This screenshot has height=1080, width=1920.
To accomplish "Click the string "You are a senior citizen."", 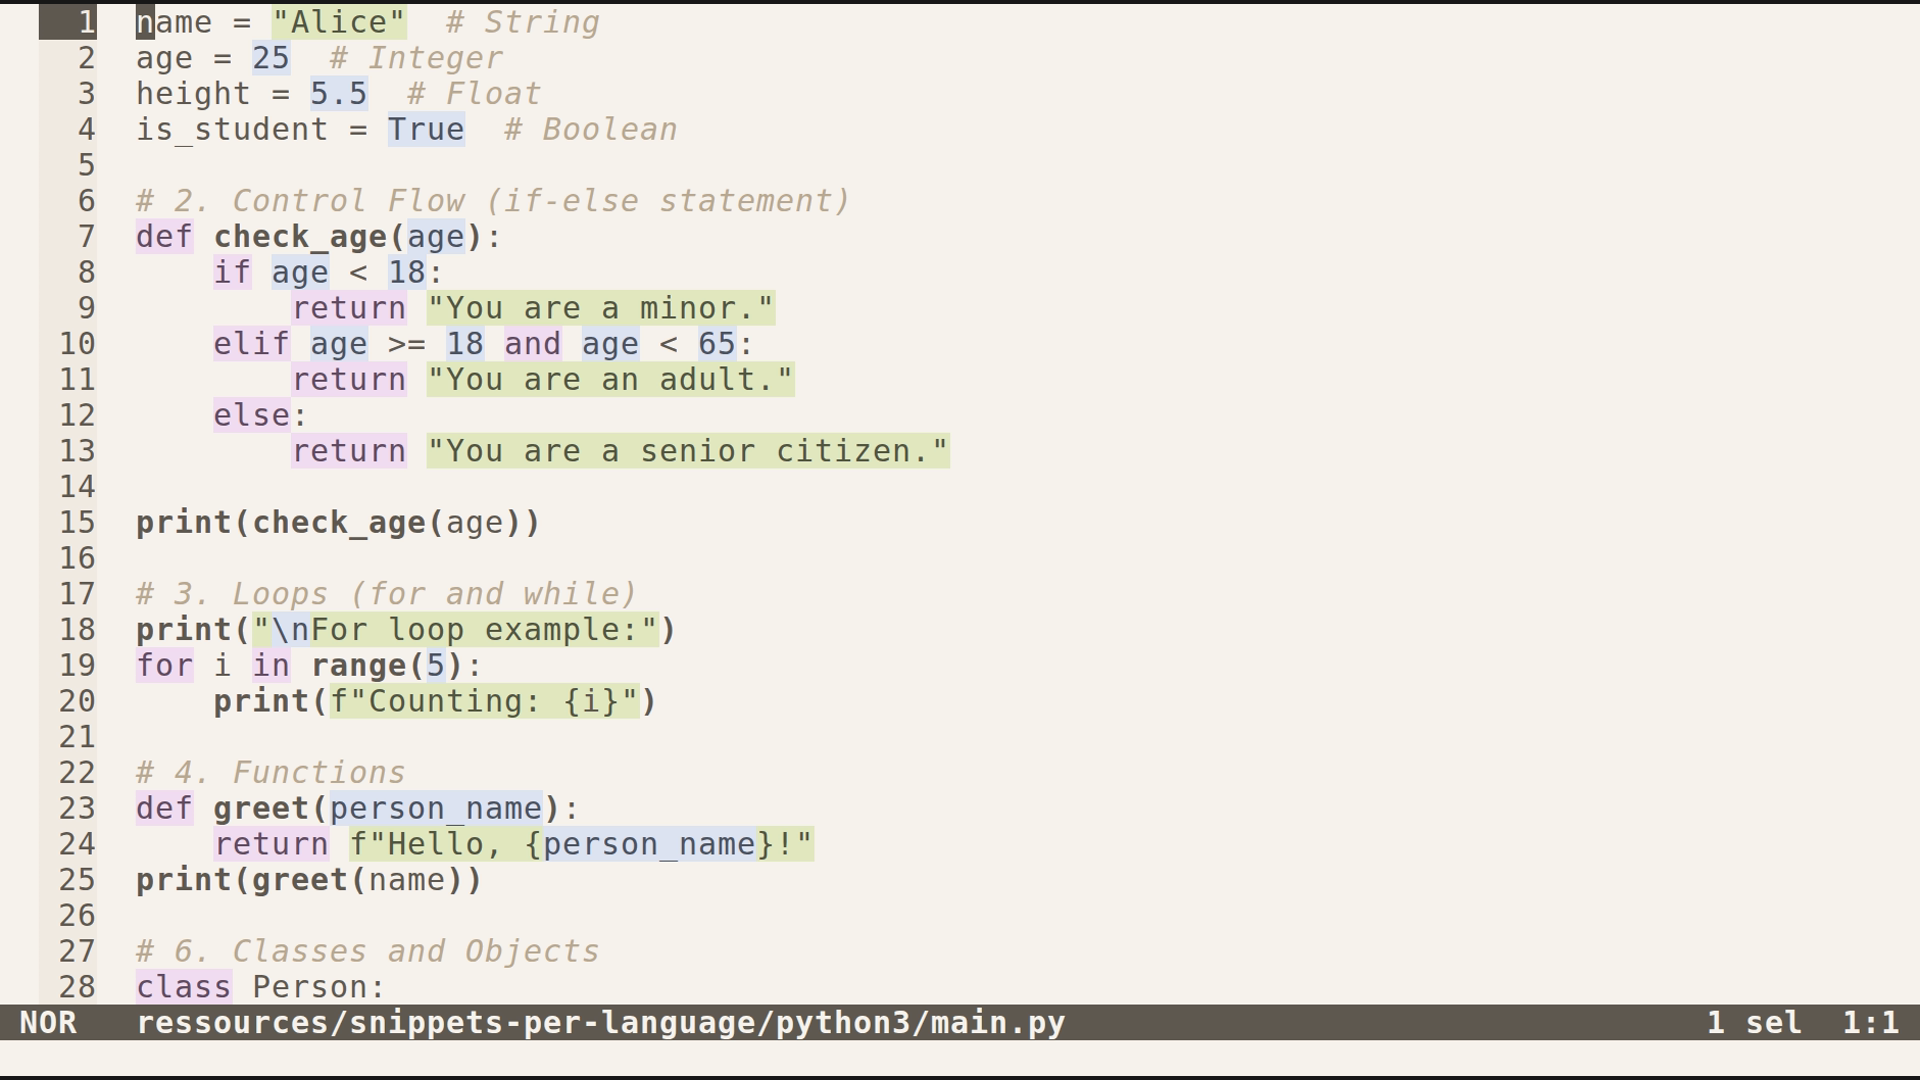I will pos(688,451).
